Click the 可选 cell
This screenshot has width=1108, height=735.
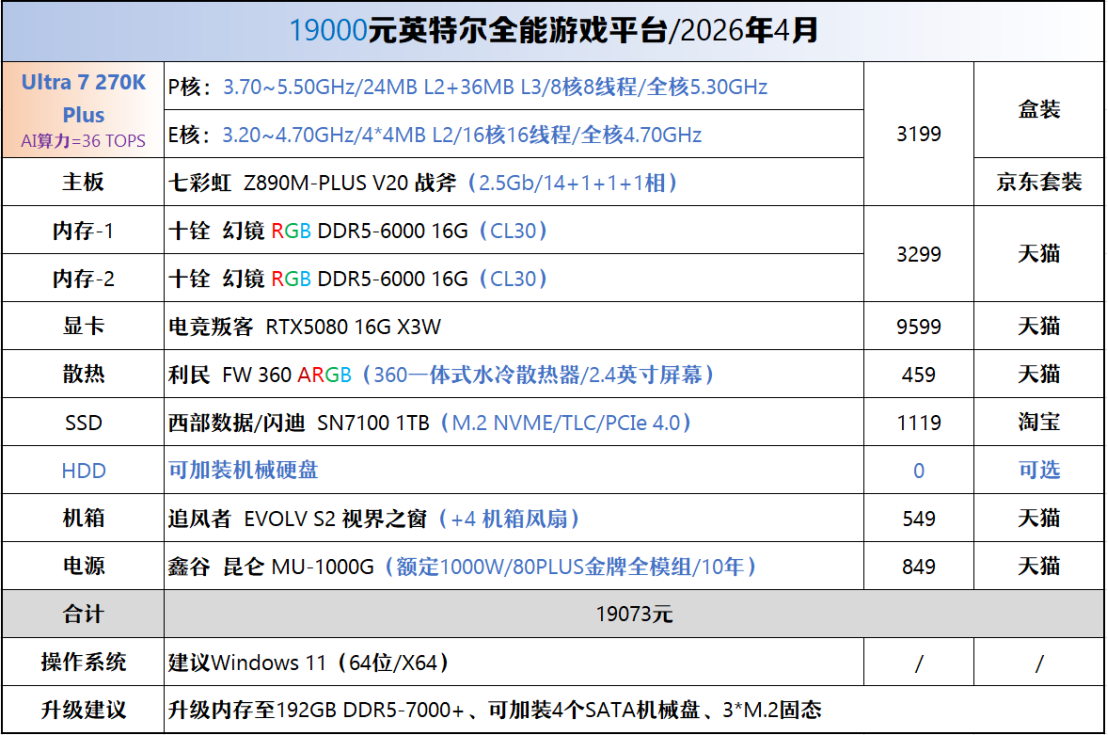[1039, 470]
